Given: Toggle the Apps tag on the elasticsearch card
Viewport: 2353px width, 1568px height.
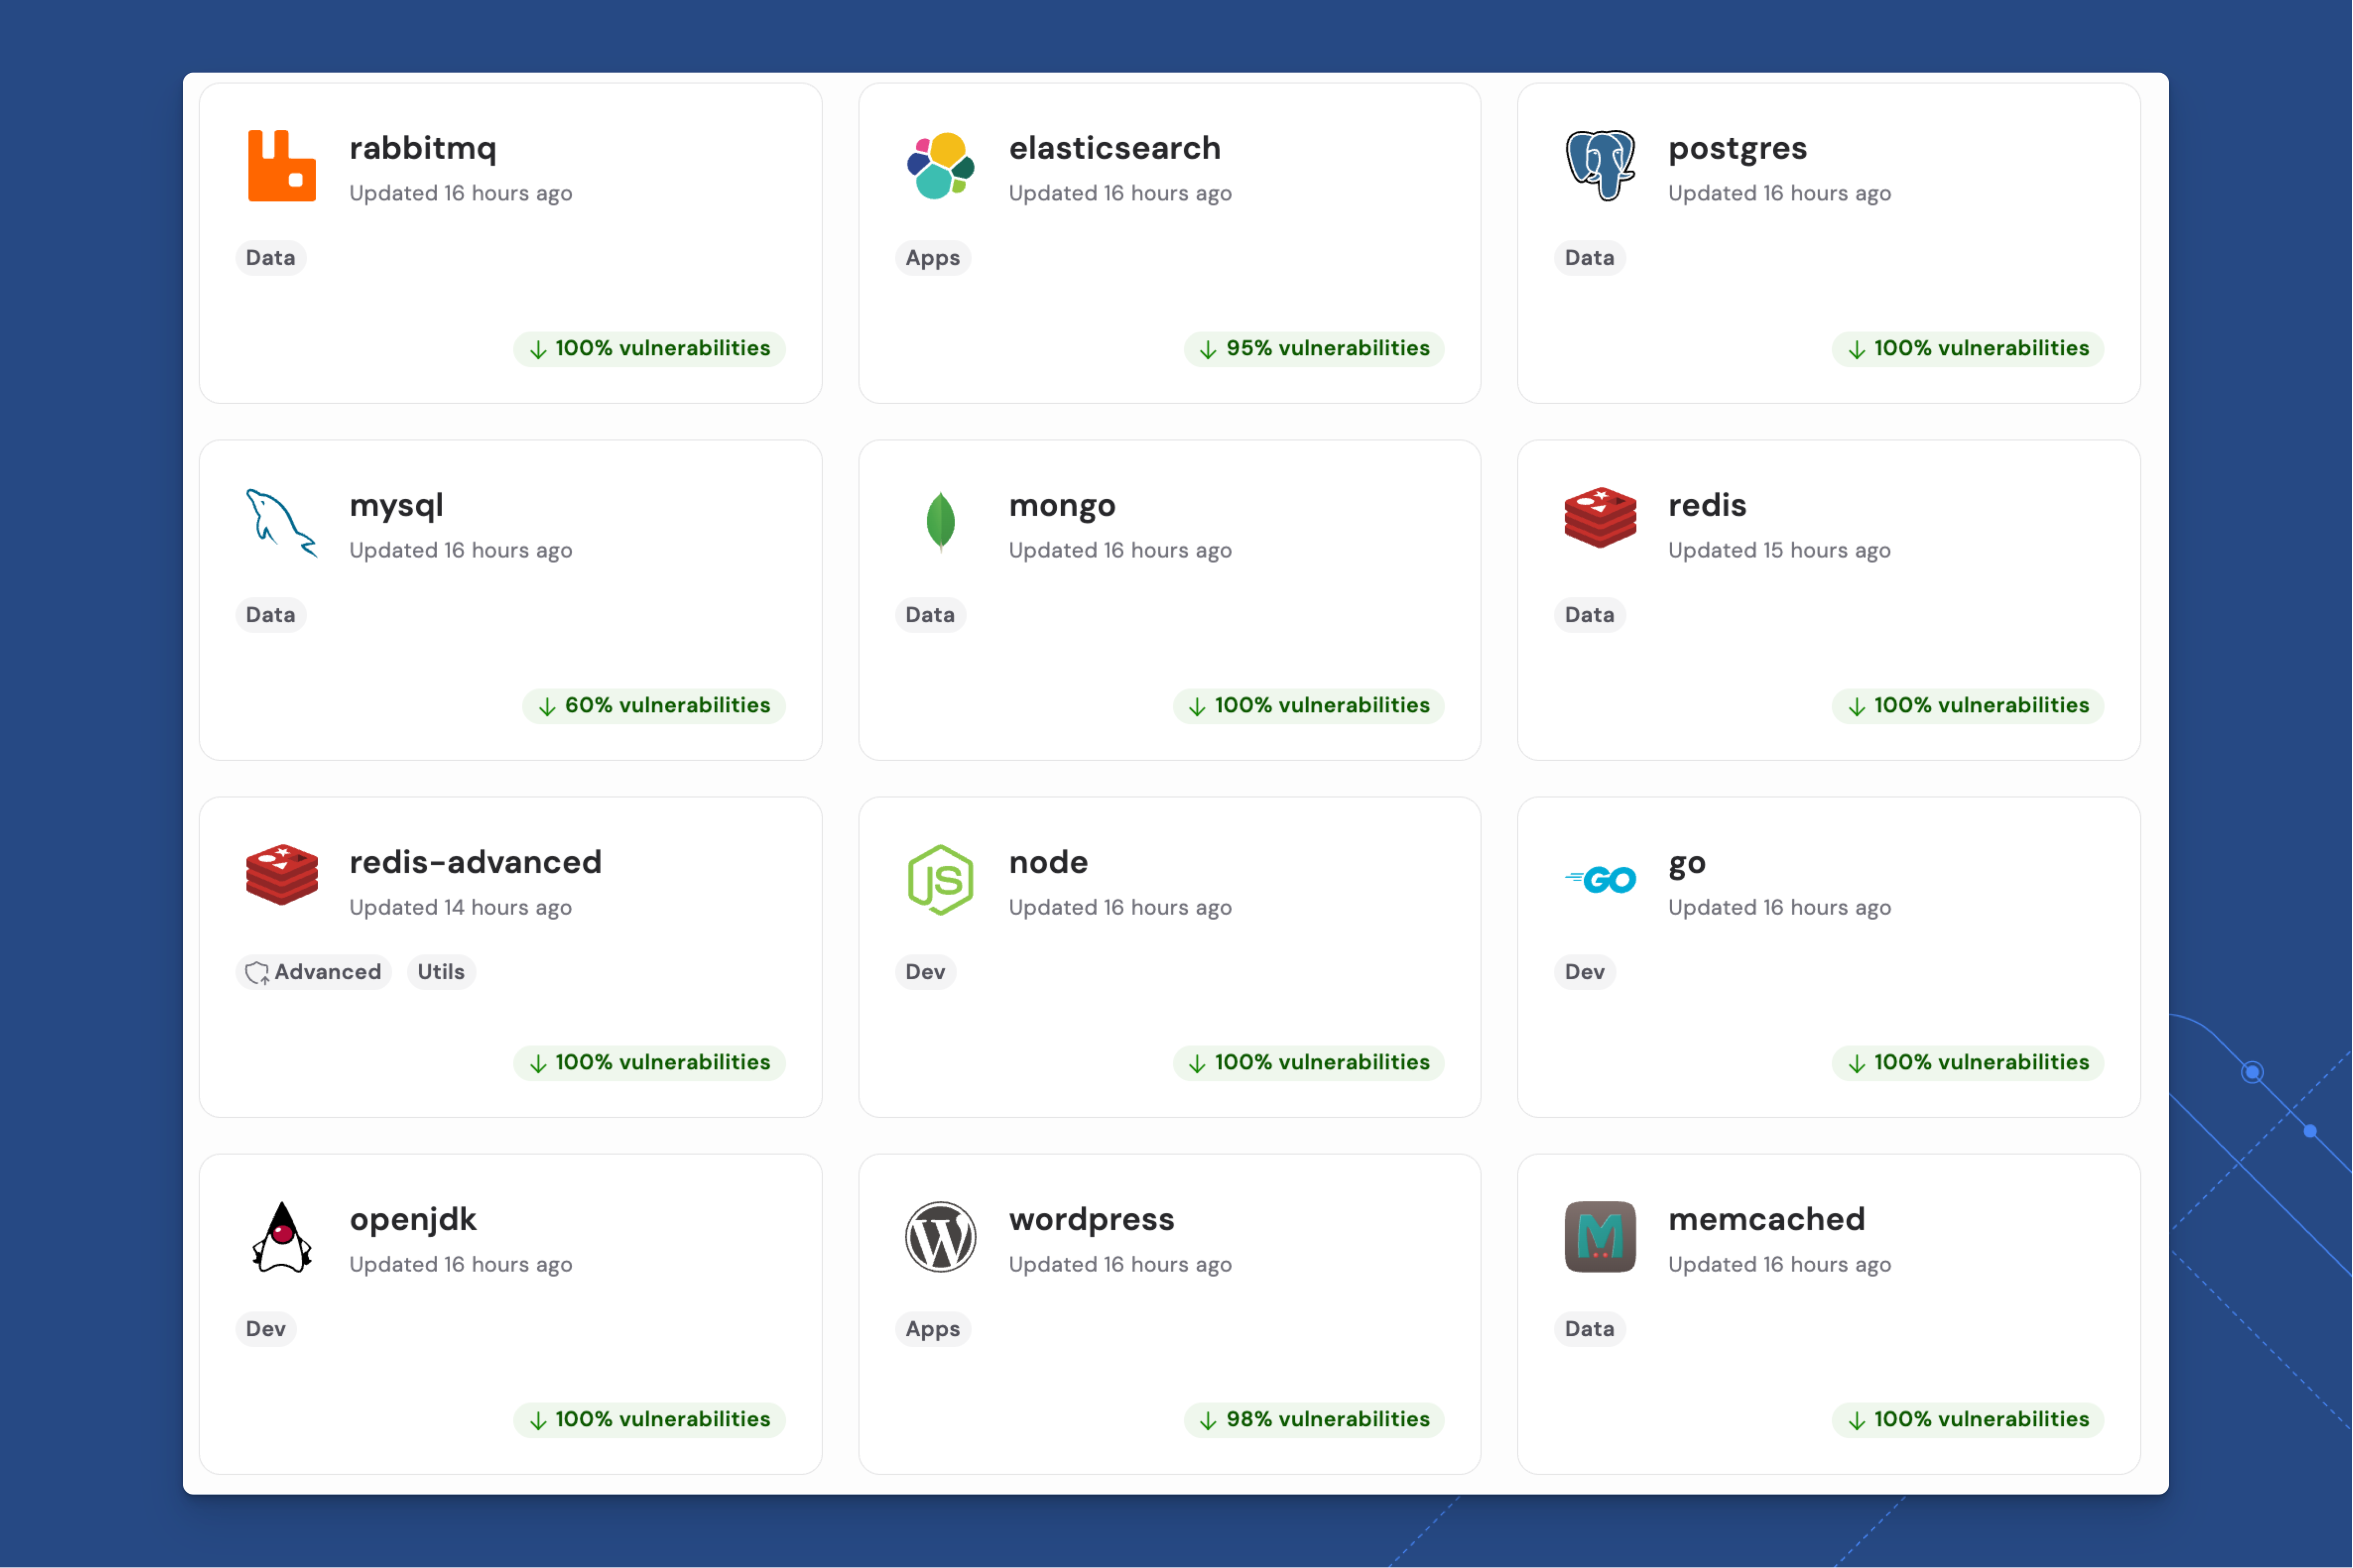Looking at the screenshot, I should click(932, 257).
